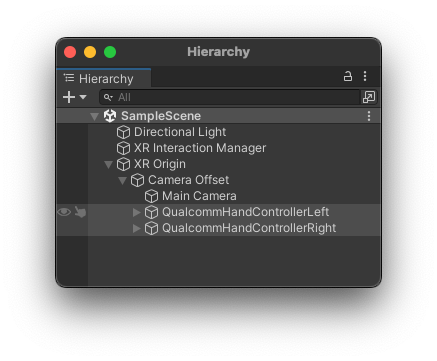Click the Unity logo next to SampleScene

(x=110, y=116)
